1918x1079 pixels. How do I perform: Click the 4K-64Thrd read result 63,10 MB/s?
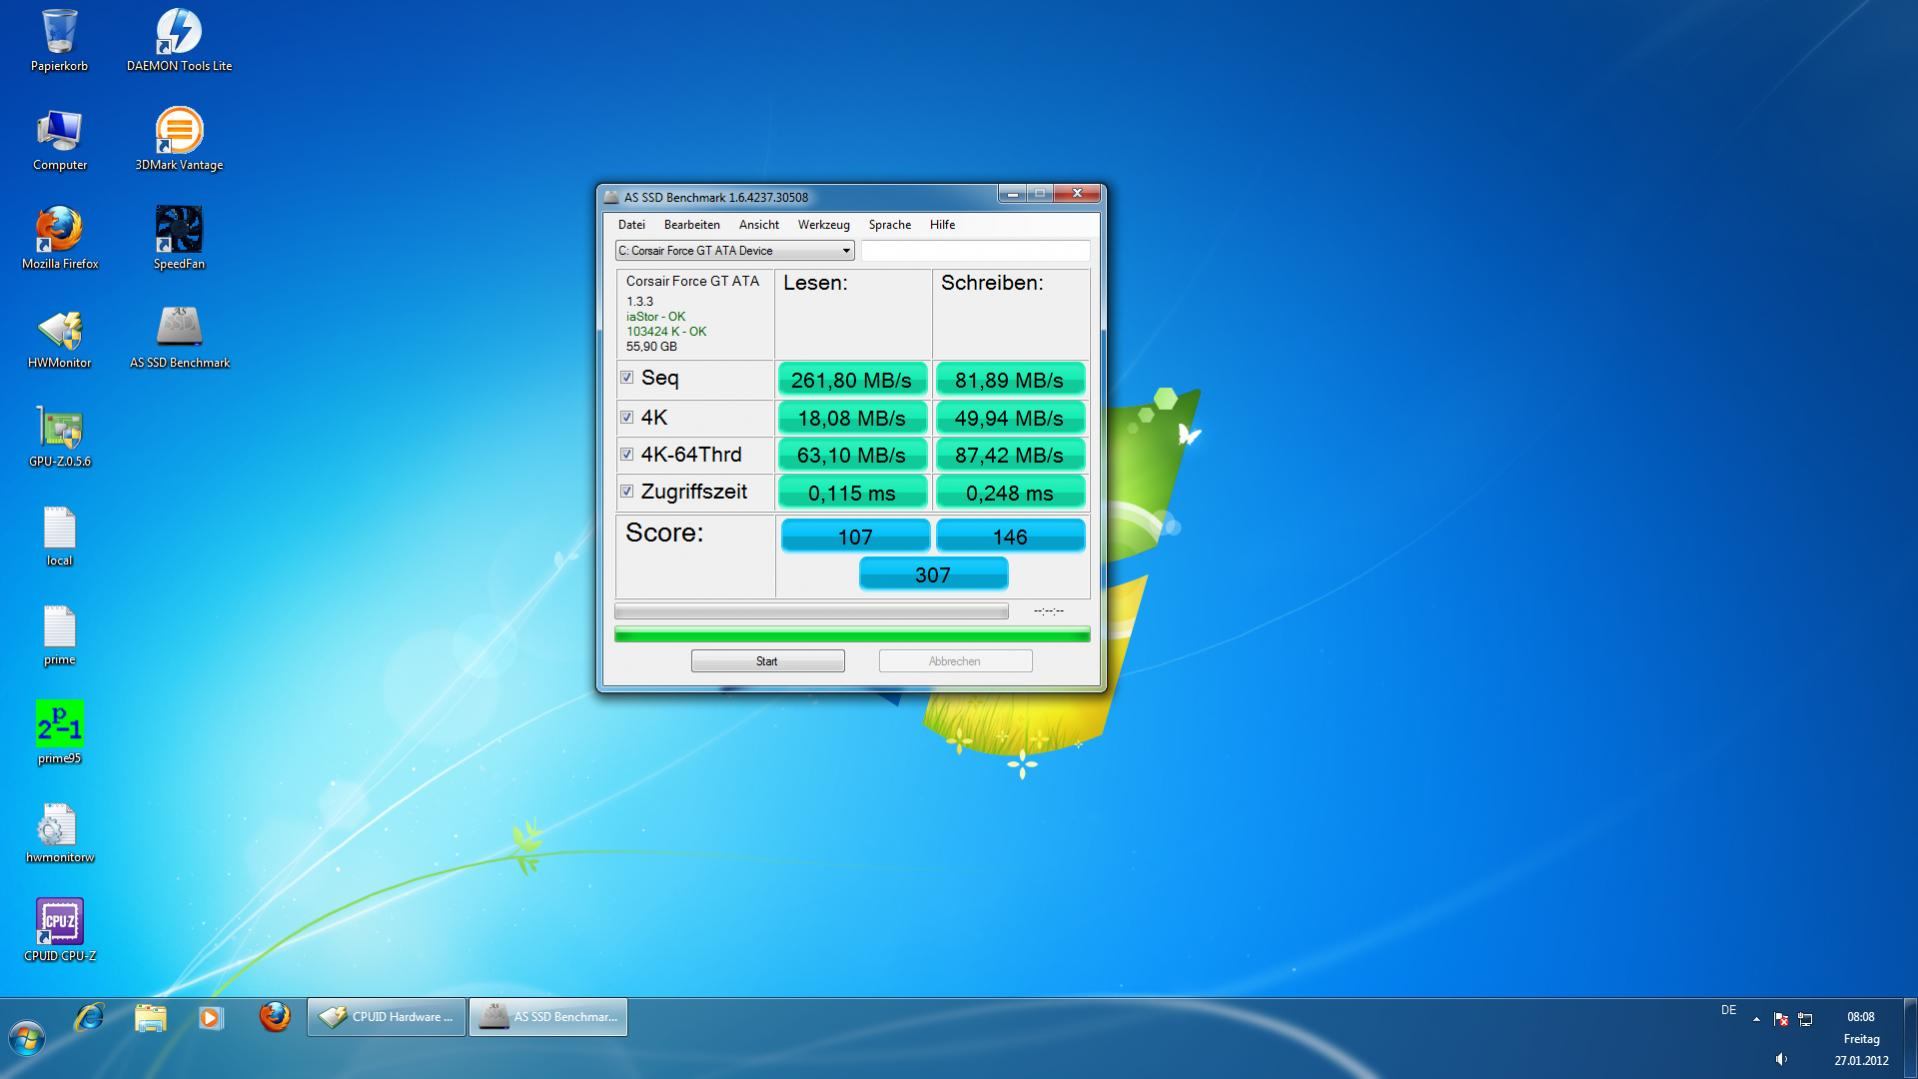852,455
